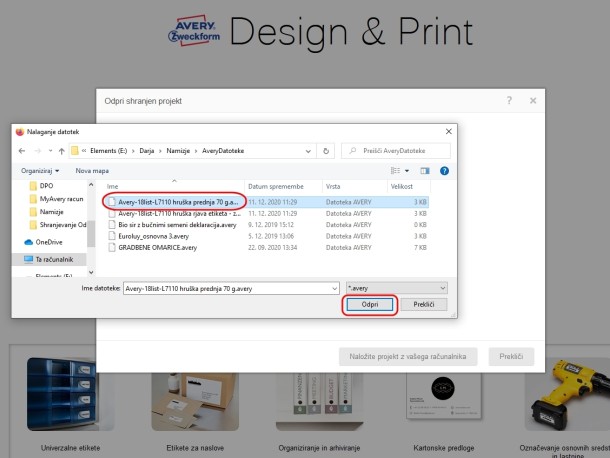Click AveryDatoteke in the address path

(x=223, y=151)
